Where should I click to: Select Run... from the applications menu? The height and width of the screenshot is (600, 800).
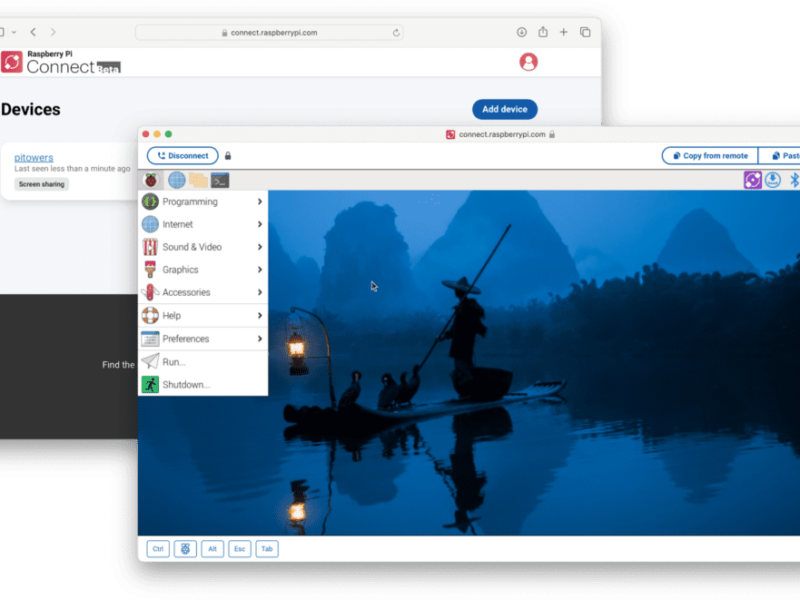pos(200,361)
